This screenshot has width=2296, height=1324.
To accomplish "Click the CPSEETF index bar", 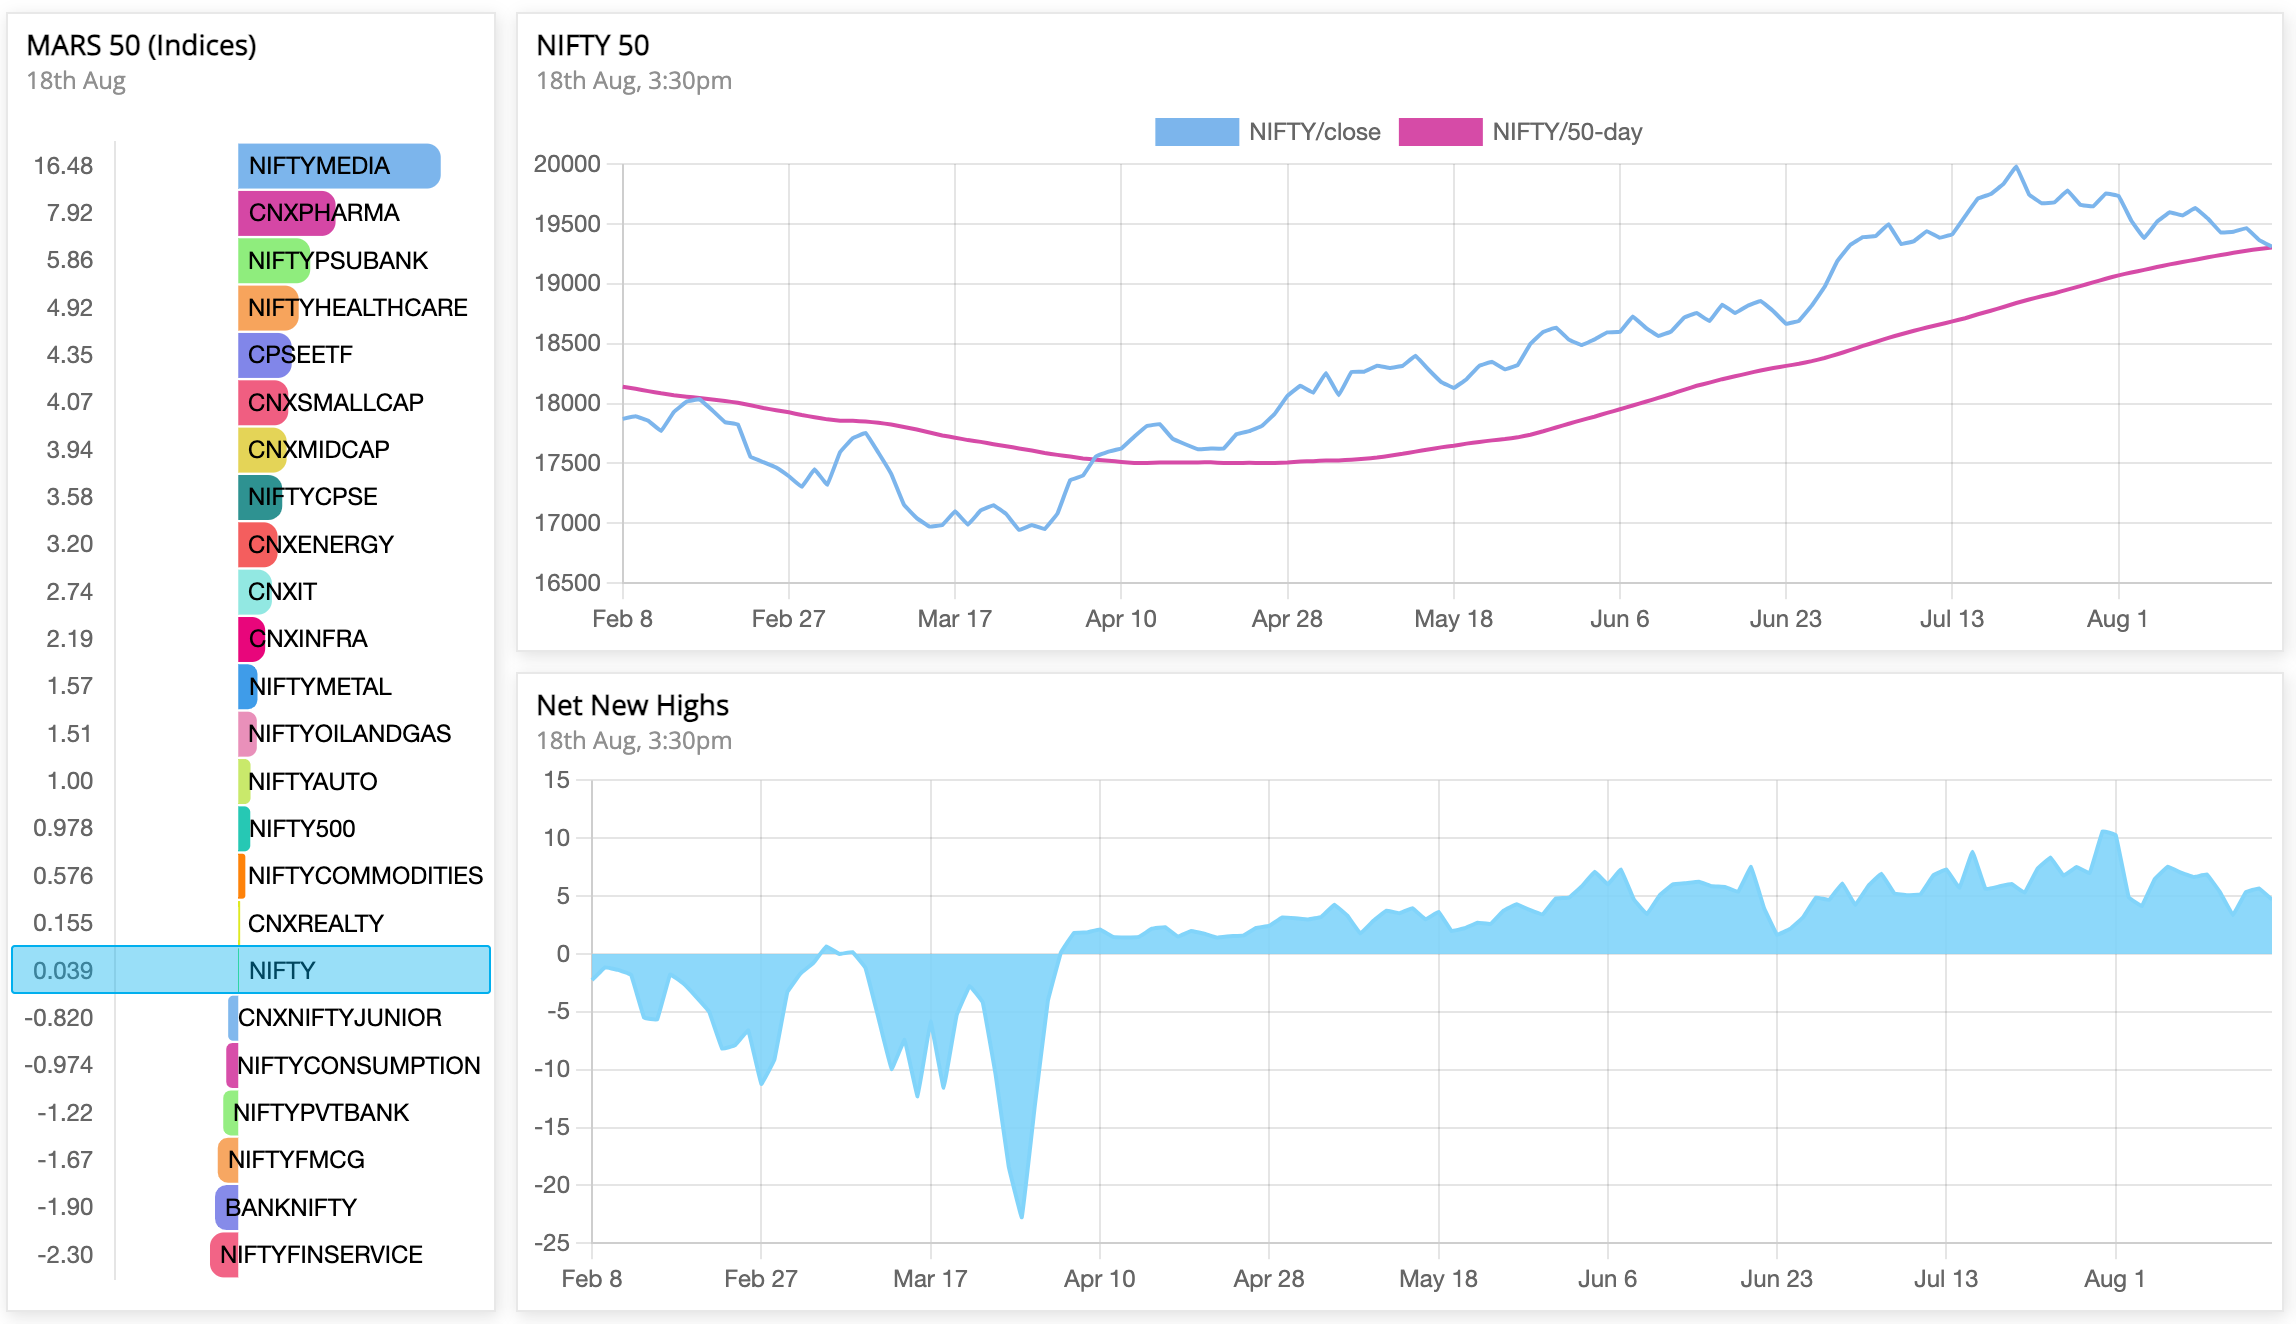I will (264, 355).
